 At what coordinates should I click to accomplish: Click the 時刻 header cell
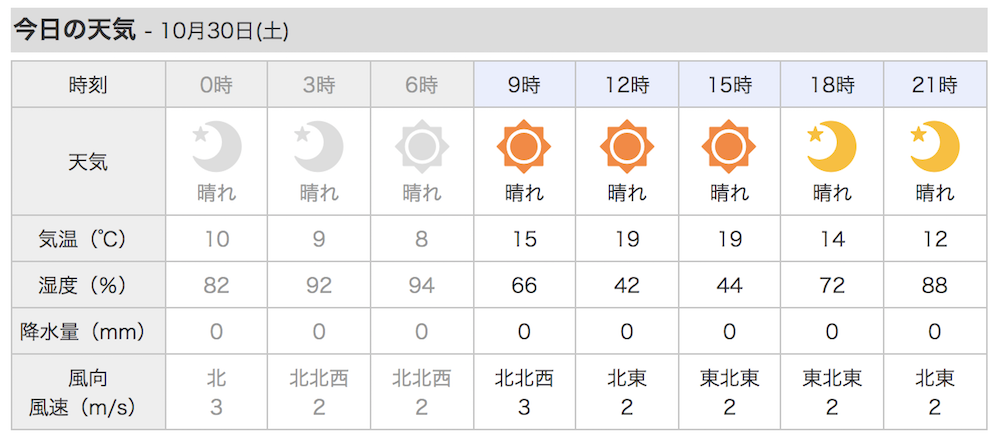[89, 85]
